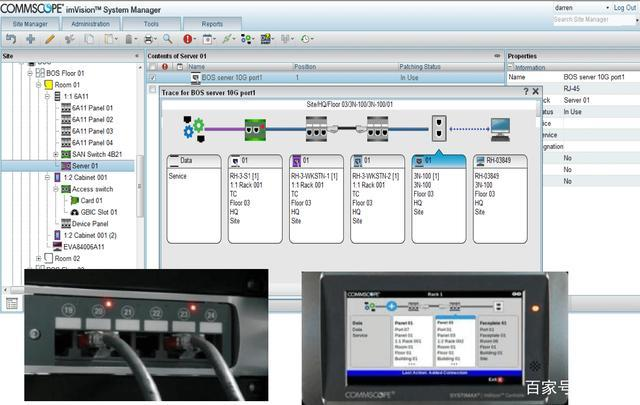Open the darren user dropdown

[607, 8]
